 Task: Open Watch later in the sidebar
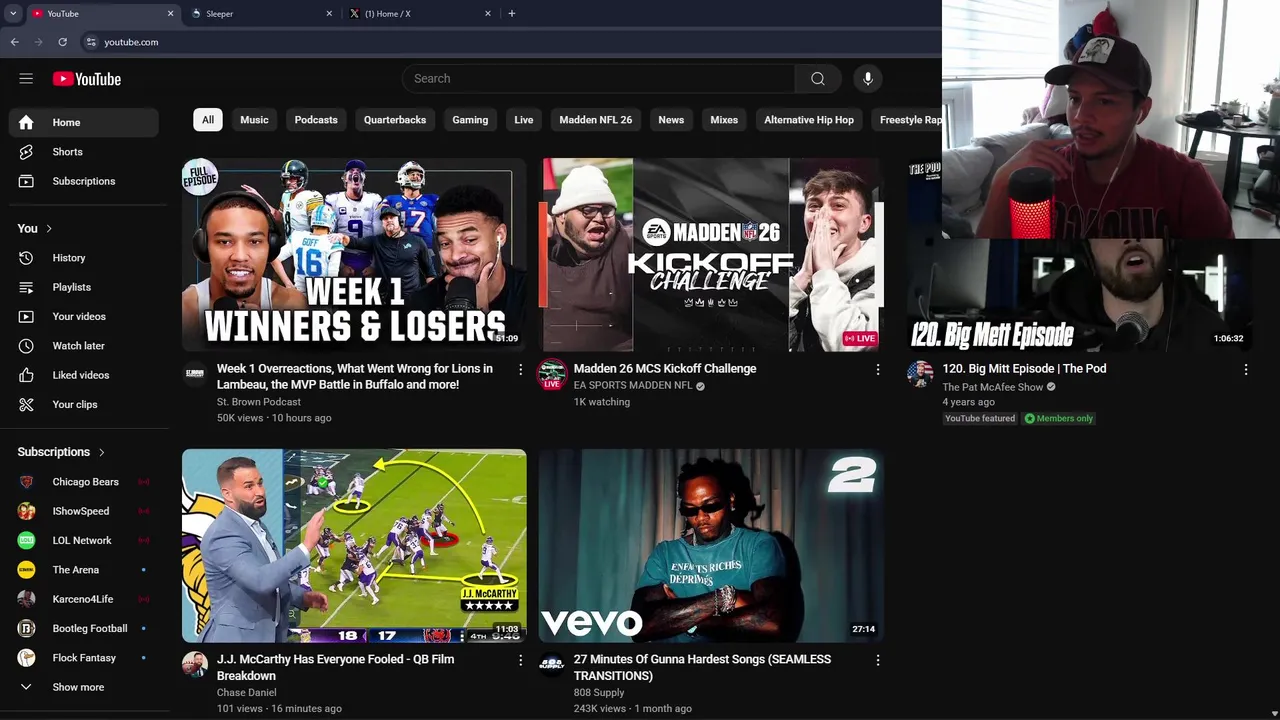pos(84,346)
